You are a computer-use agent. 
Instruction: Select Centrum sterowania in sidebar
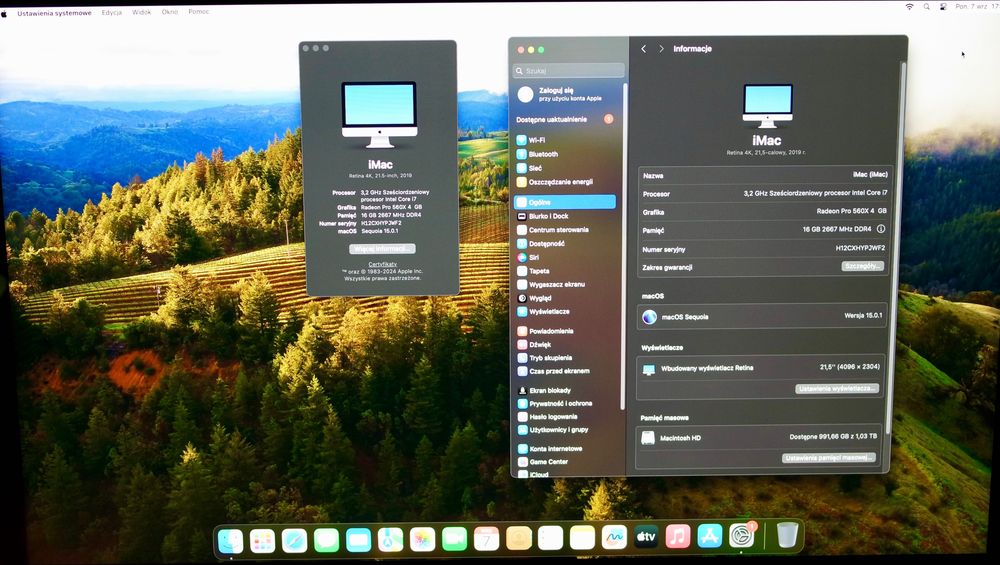coord(566,230)
